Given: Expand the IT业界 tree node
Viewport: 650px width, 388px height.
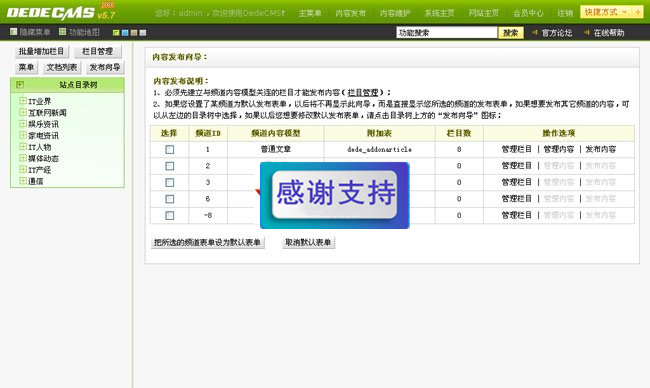Looking at the screenshot, I should click(x=23, y=101).
